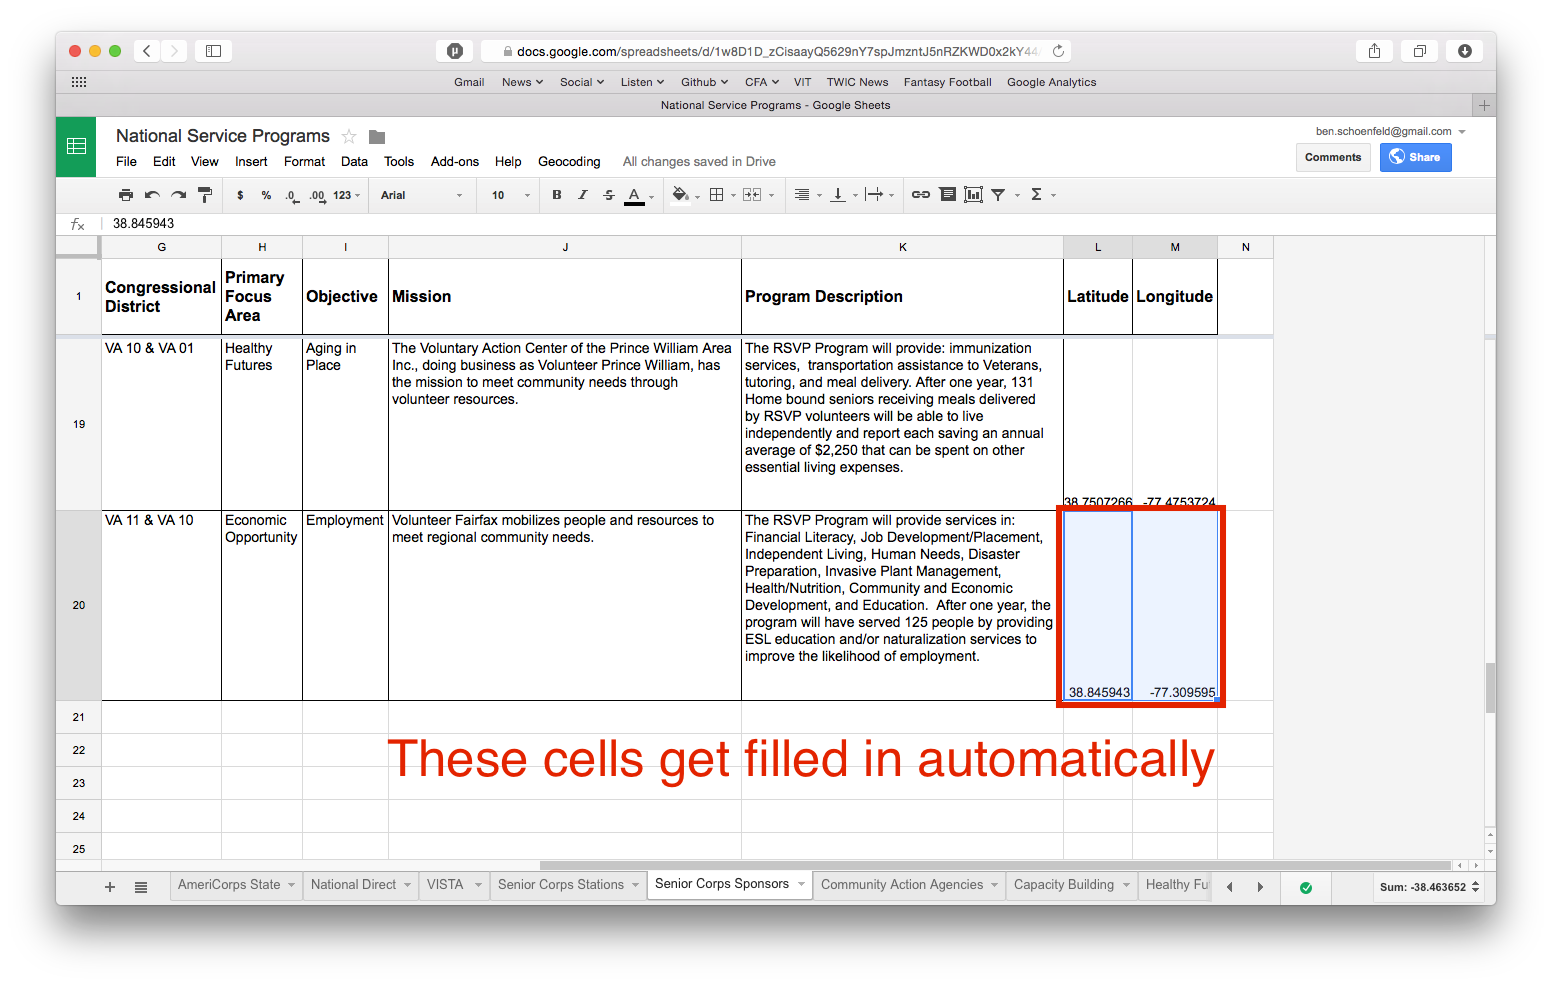Click the Safari address bar

coord(775,51)
